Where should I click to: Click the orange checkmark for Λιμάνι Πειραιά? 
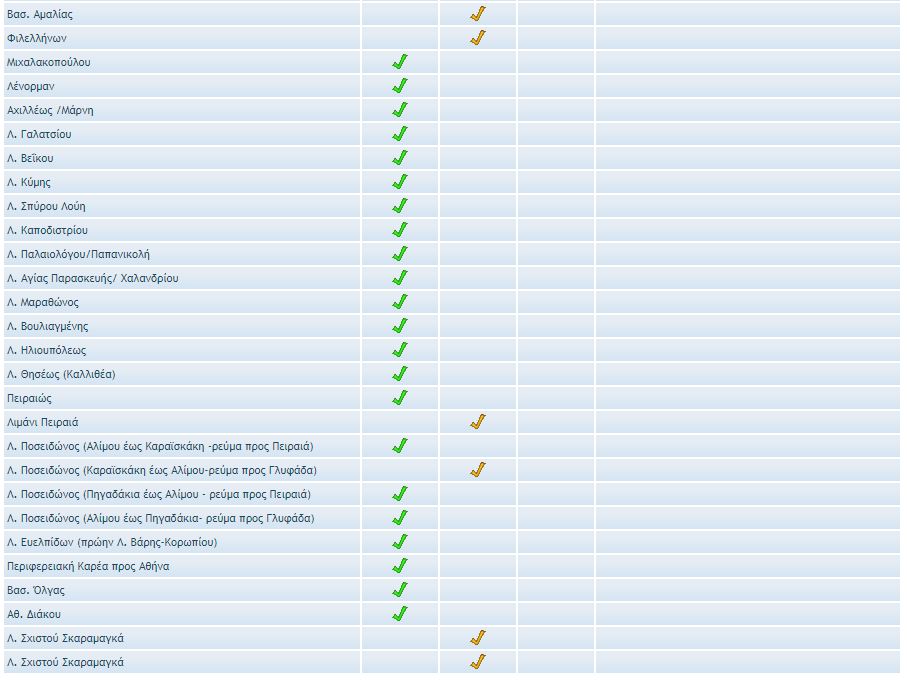tap(477, 422)
